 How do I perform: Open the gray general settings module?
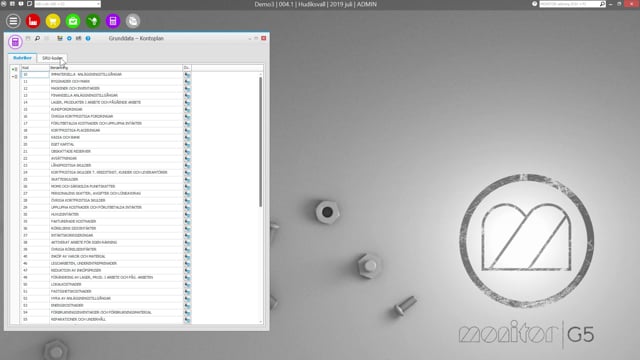pyautogui.click(x=133, y=21)
